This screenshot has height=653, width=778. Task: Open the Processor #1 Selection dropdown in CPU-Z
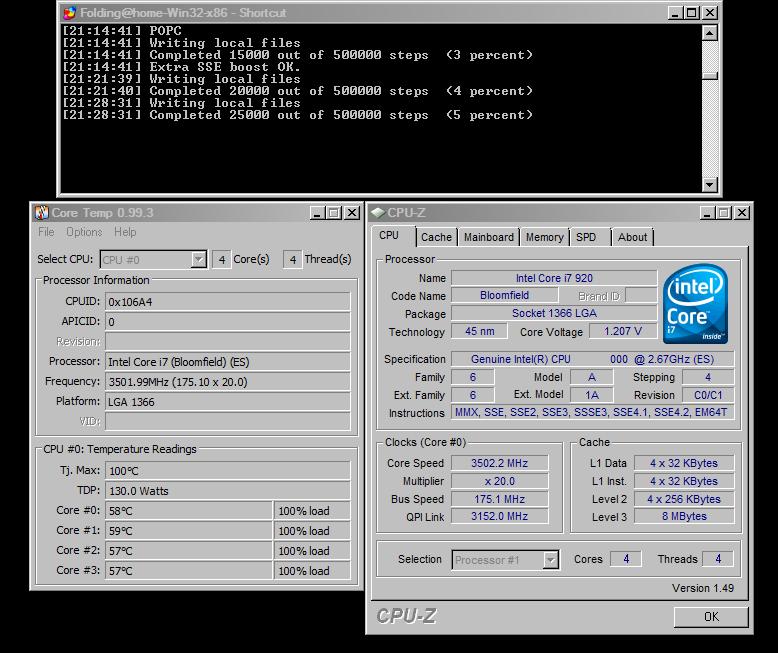[505, 560]
